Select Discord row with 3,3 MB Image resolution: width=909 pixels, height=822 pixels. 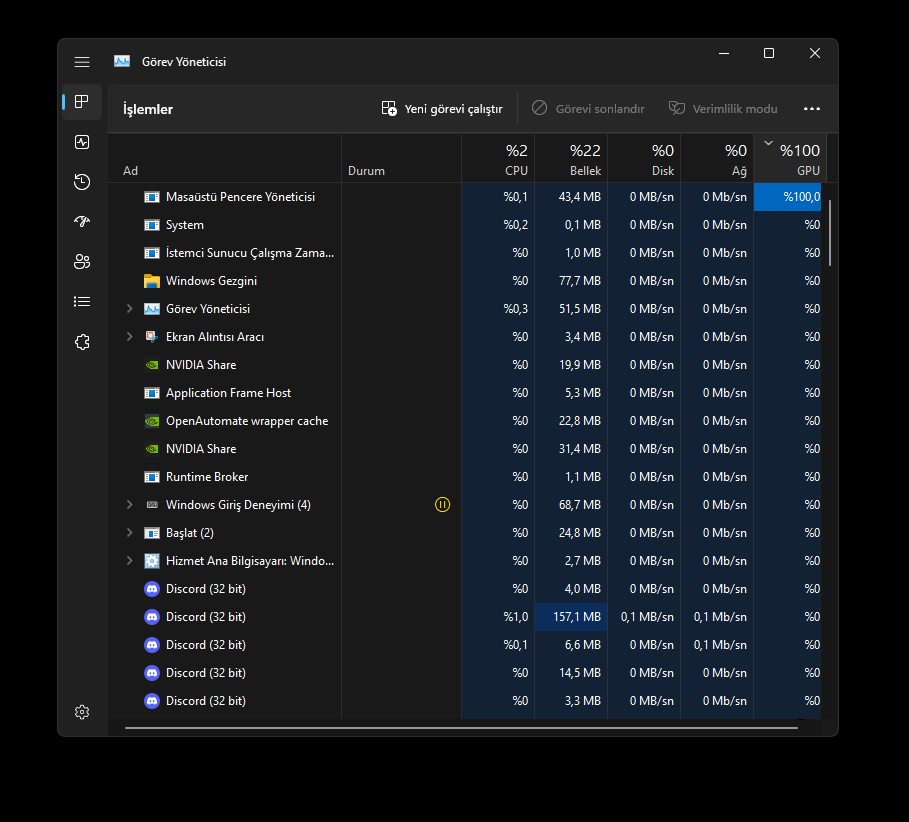coord(464,701)
